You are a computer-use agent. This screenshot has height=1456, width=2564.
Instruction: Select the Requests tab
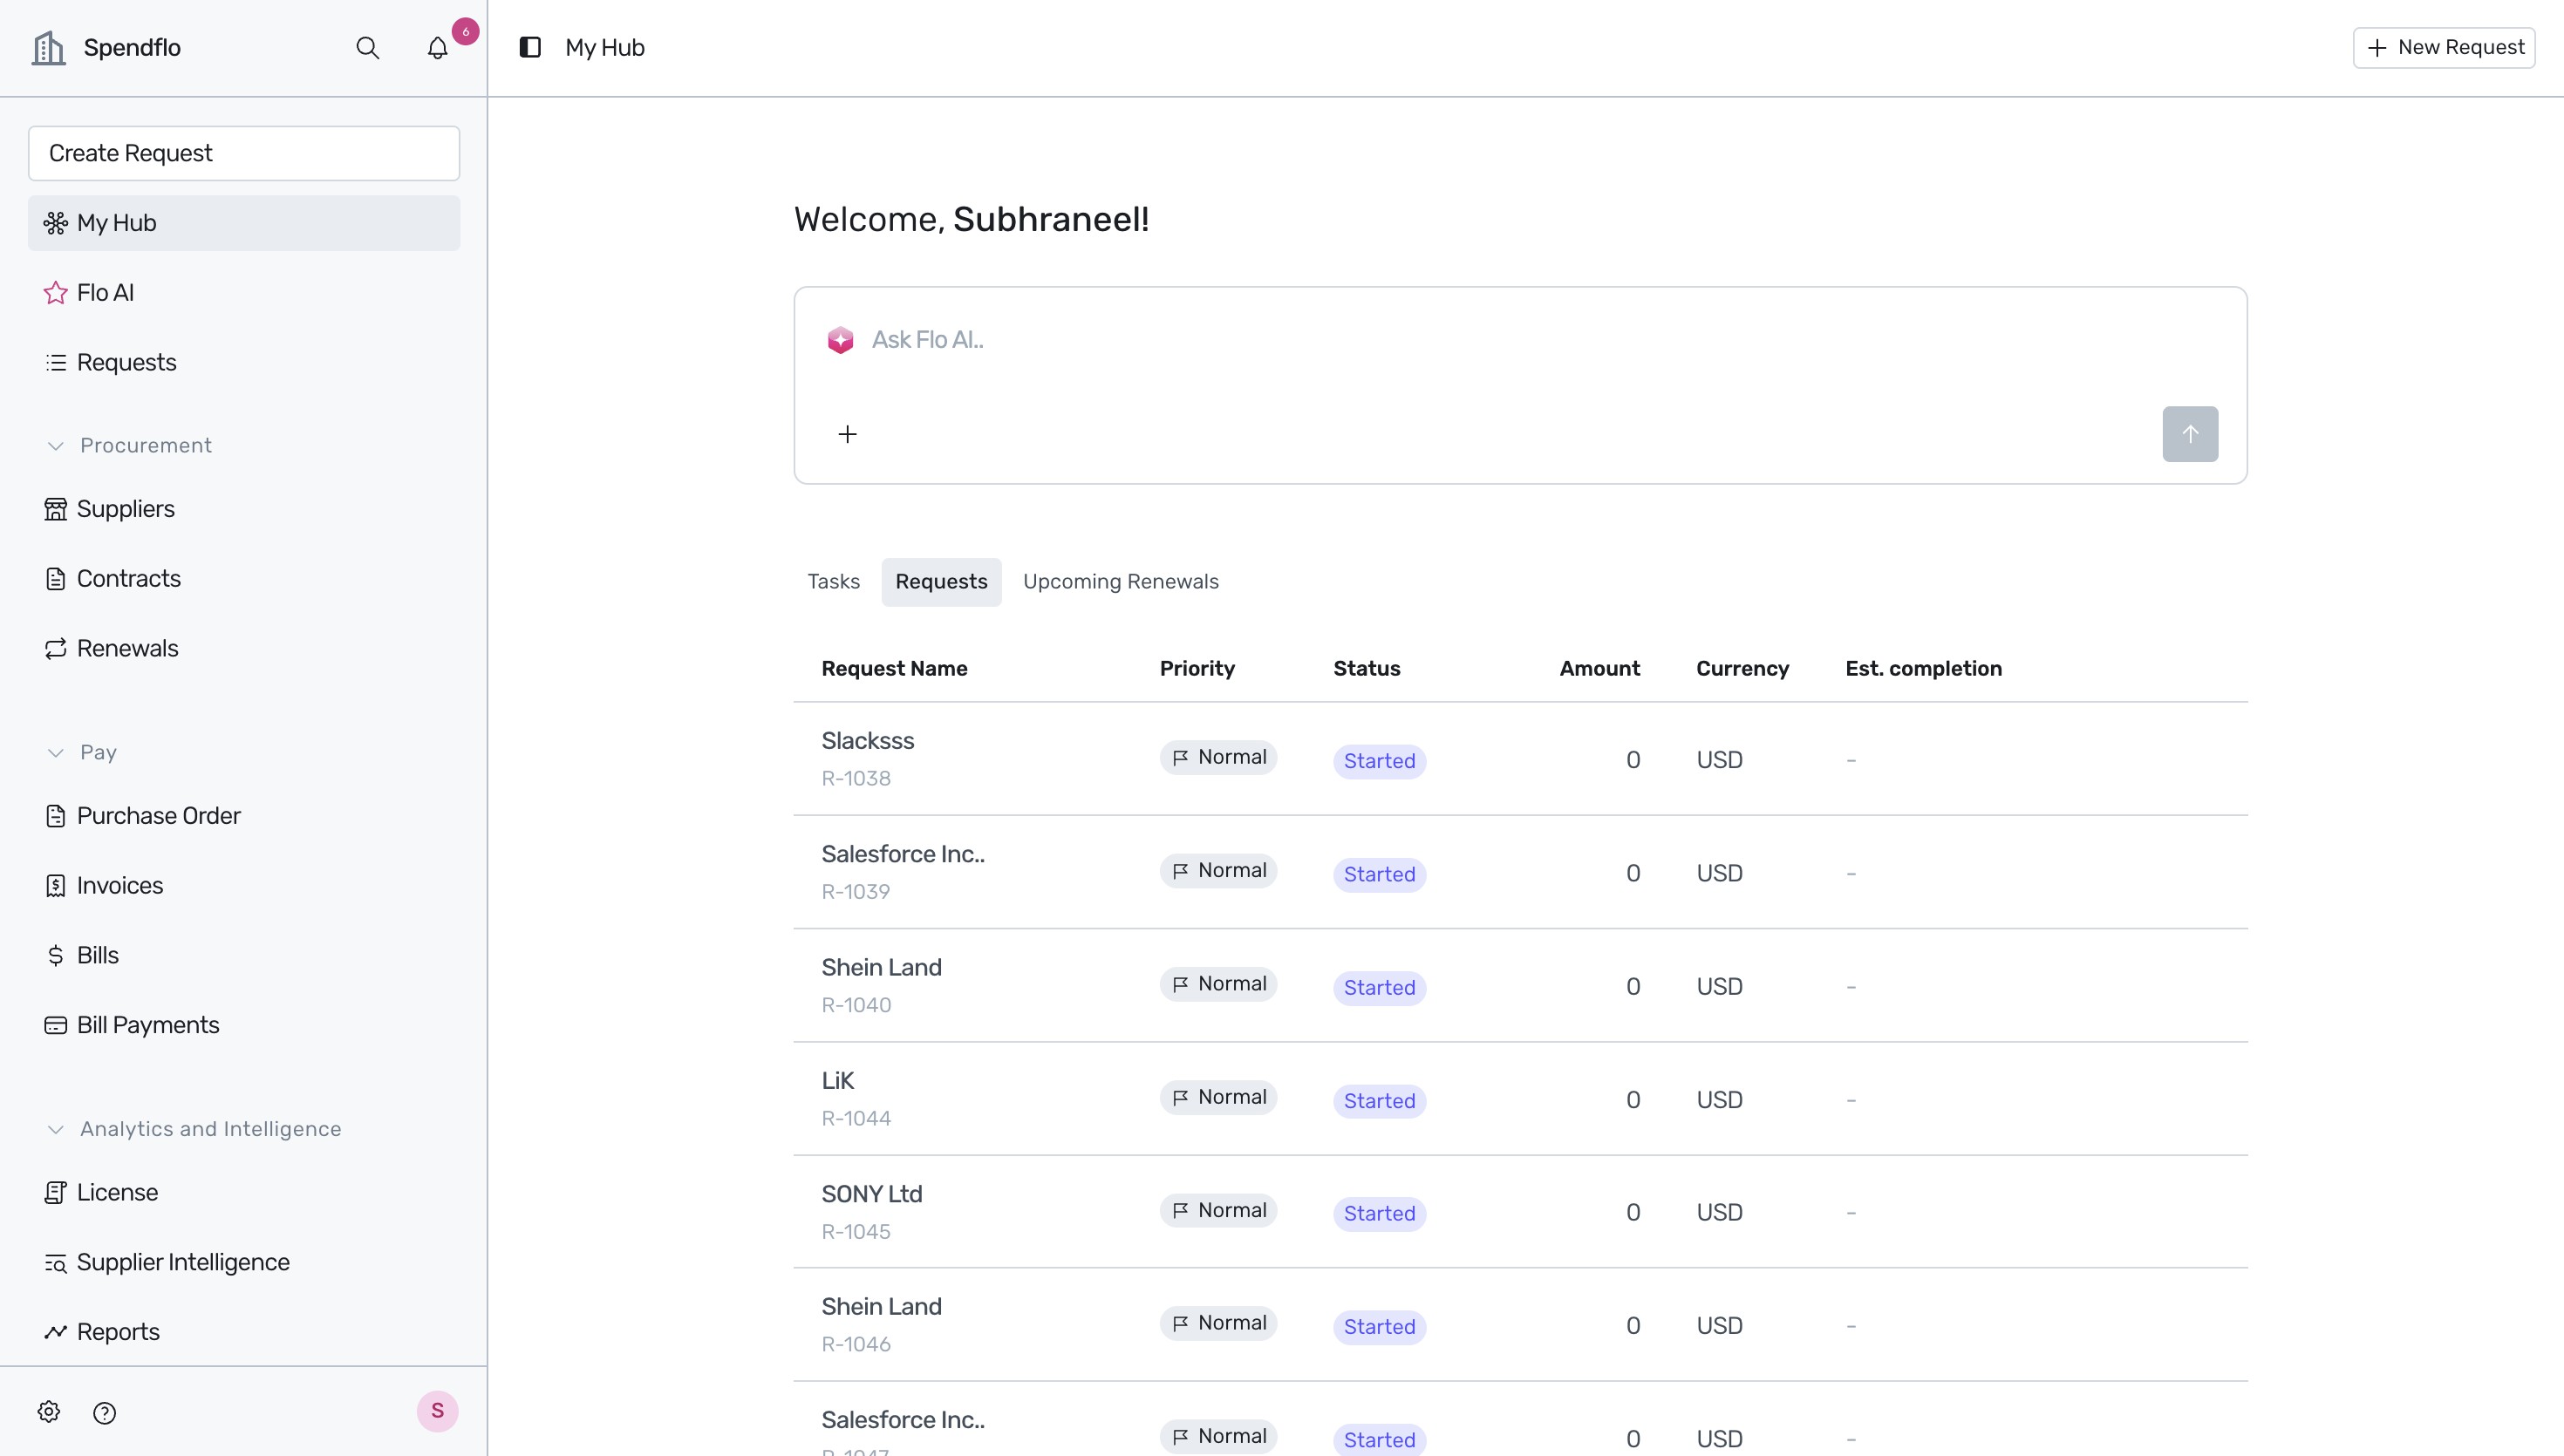tap(941, 582)
